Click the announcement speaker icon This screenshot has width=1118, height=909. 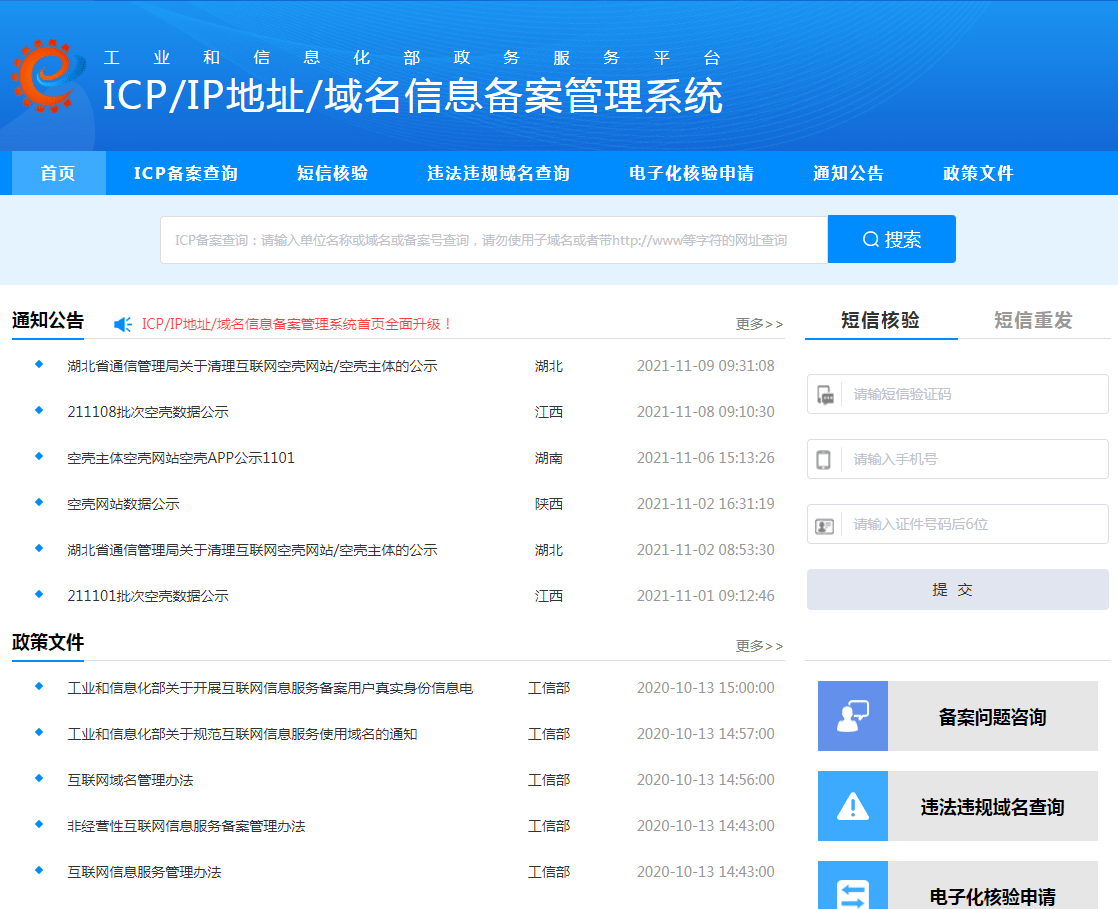[122, 323]
